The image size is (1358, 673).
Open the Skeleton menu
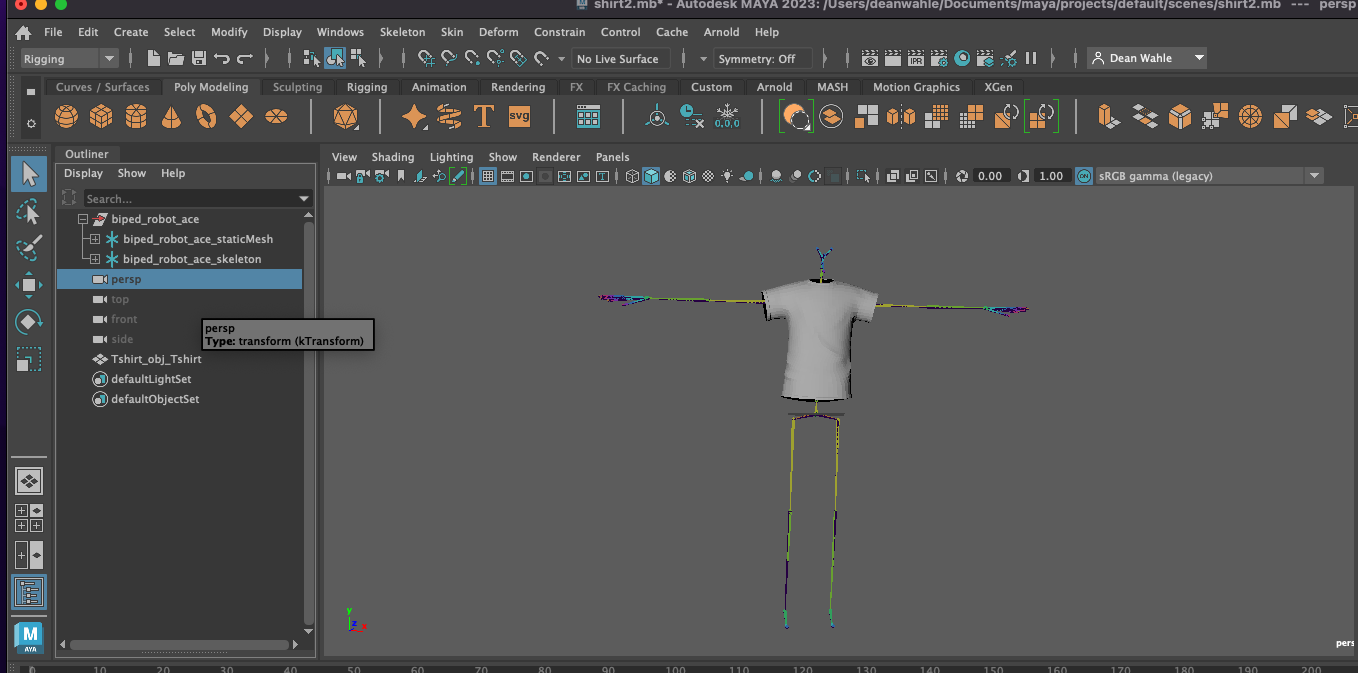coord(402,32)
